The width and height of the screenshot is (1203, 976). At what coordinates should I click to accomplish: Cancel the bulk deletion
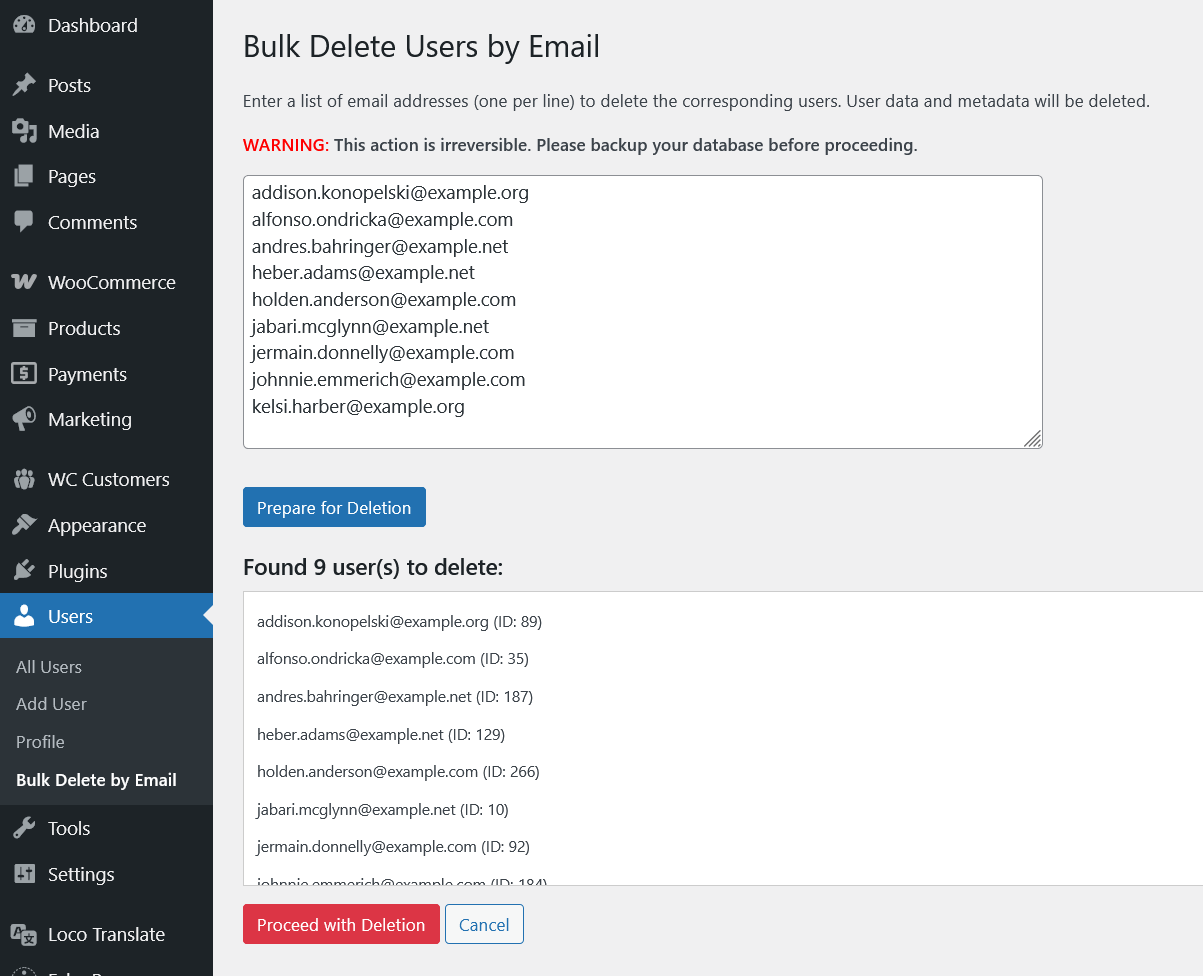(484, 925)
